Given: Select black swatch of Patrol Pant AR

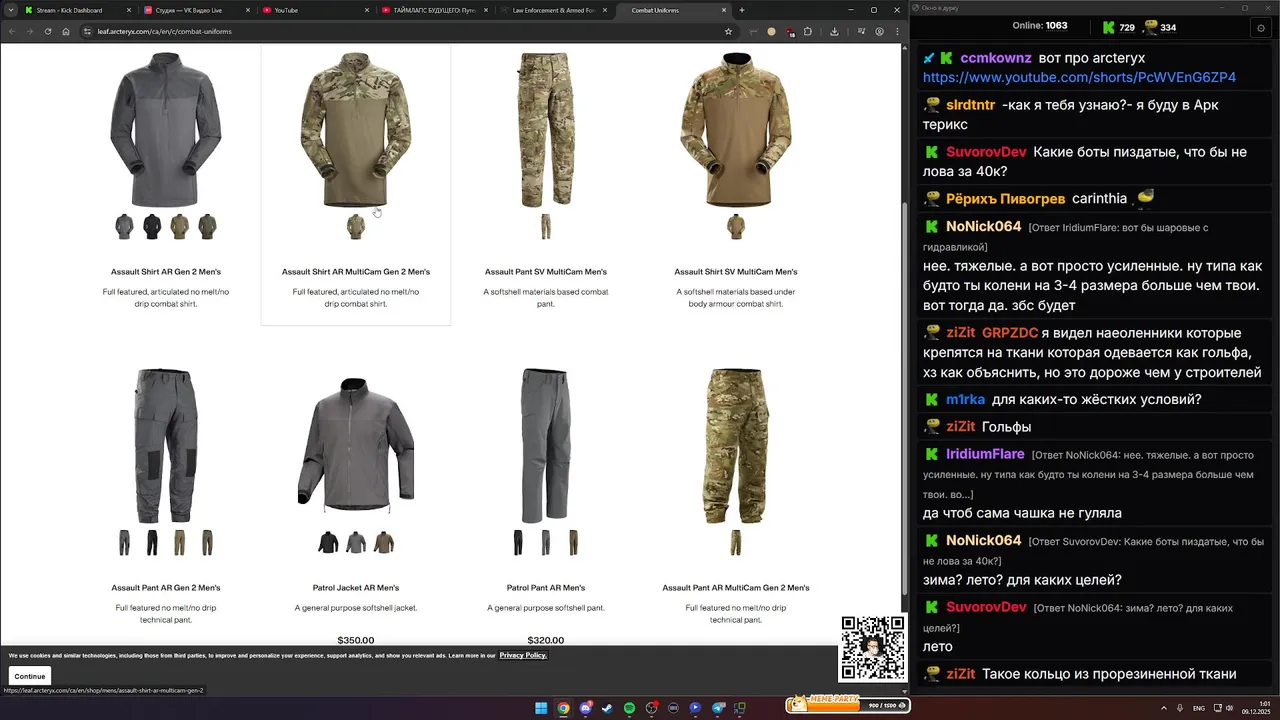Looking at the screenshot, I should click(518, 543).
